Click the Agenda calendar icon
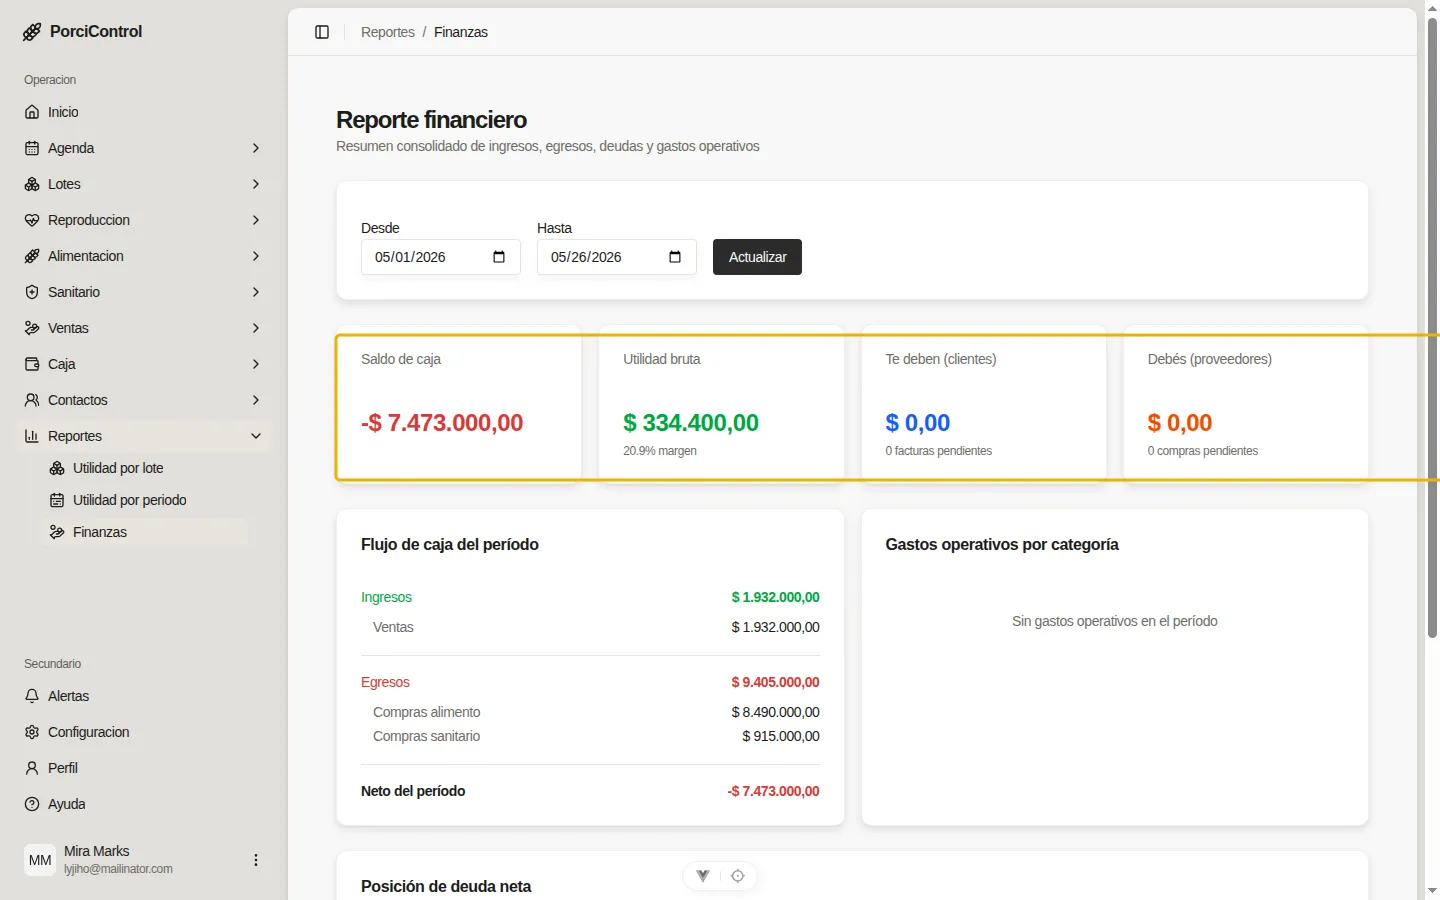Image resolution: width=1440 pixels, height=900 pixels. (x=32, y=148)
